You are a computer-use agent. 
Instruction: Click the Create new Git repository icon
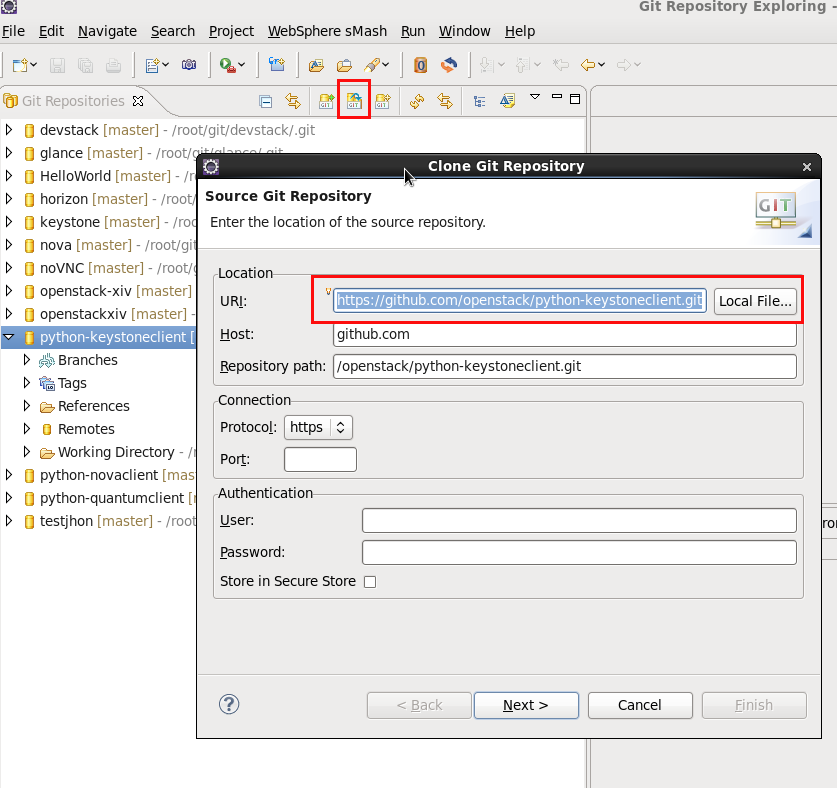click(382, 101)
